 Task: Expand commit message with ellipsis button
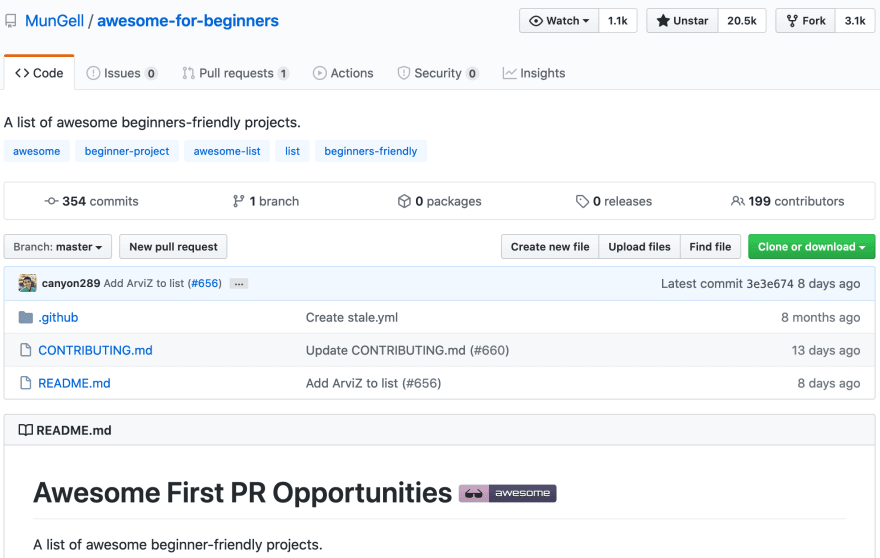point(239,284)
